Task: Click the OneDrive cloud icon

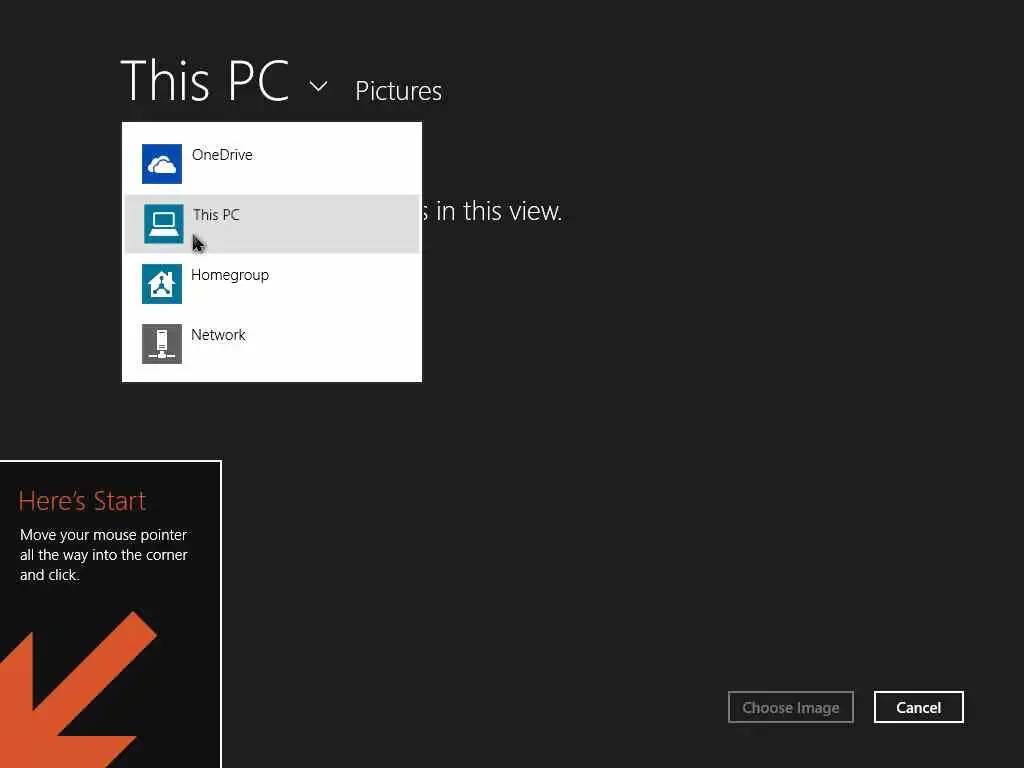Action: point(162,164)
